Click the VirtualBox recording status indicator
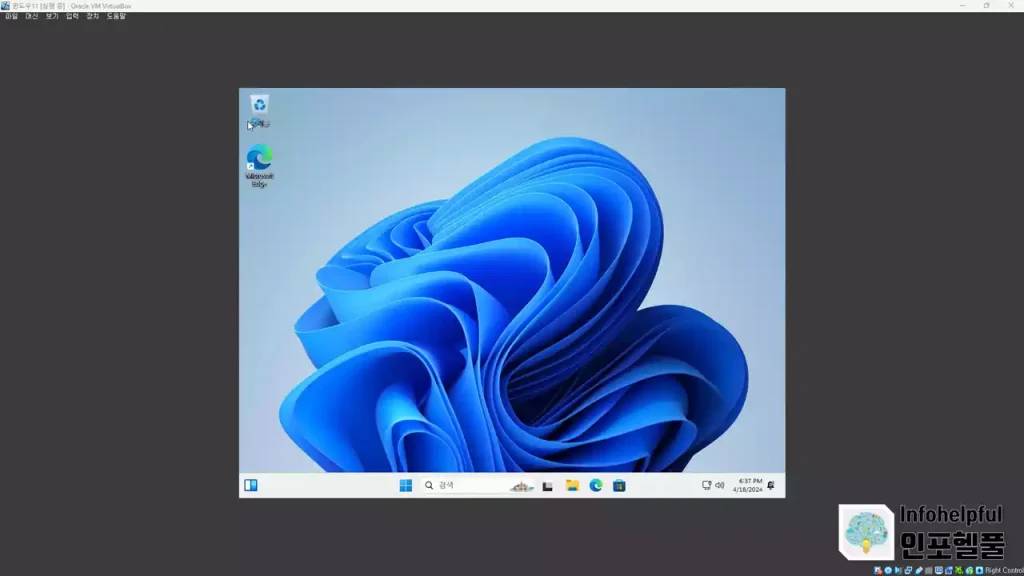This screenshot has width=1024, height=576. coord(949,571)
